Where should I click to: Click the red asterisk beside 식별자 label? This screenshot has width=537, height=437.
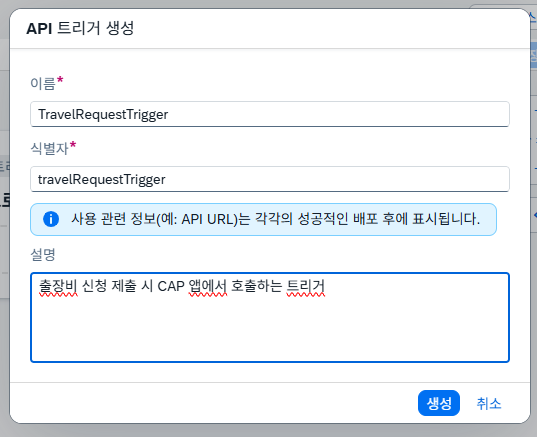(73, 145)
